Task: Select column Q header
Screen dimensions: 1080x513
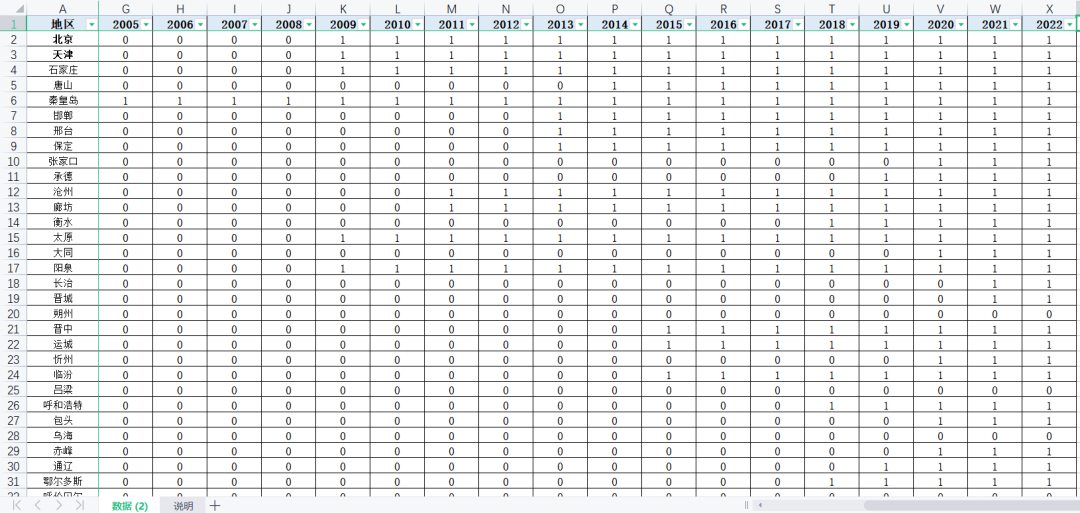Action: tap(669, 8)
